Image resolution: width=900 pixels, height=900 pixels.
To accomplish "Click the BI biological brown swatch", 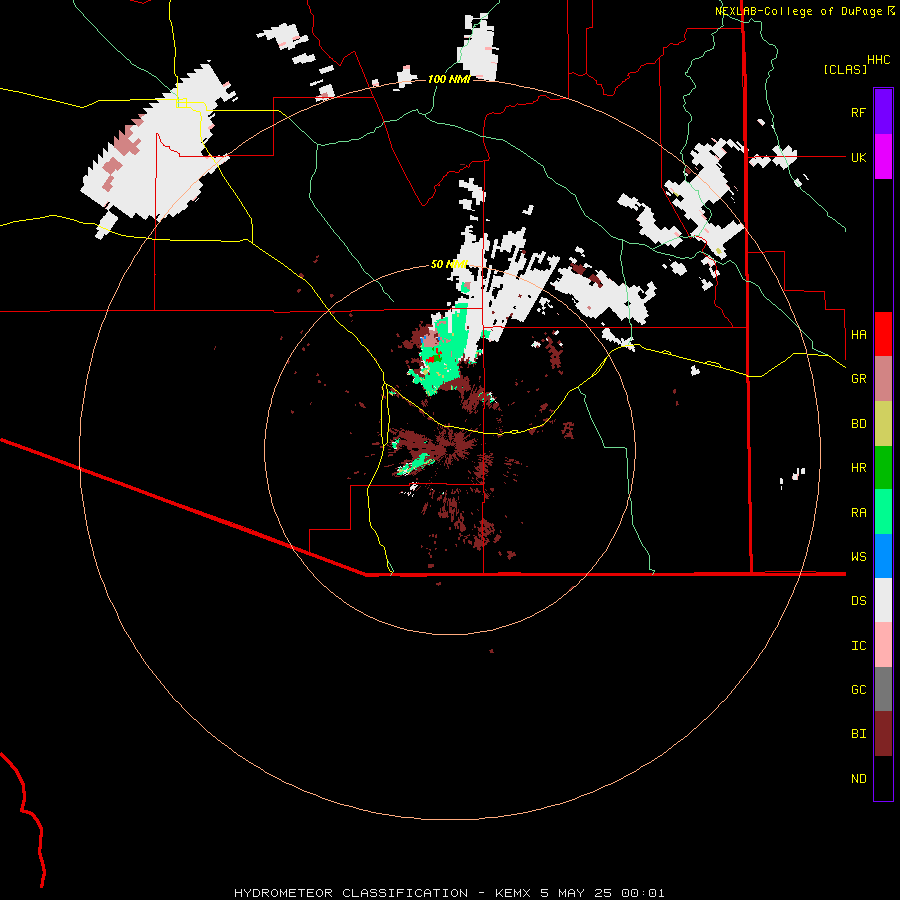I will point(883,734).
